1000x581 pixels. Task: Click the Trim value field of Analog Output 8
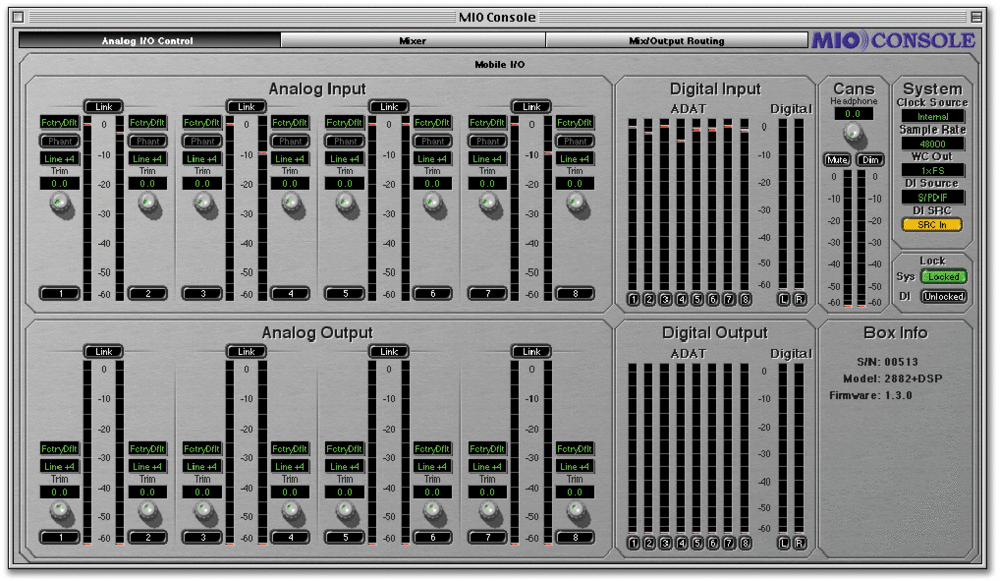tap(575, 492)
